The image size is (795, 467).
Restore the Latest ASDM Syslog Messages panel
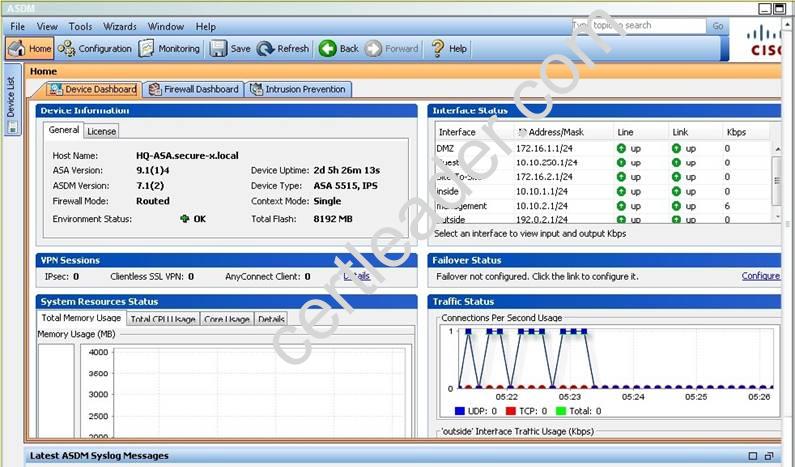[x=753, y=456]
